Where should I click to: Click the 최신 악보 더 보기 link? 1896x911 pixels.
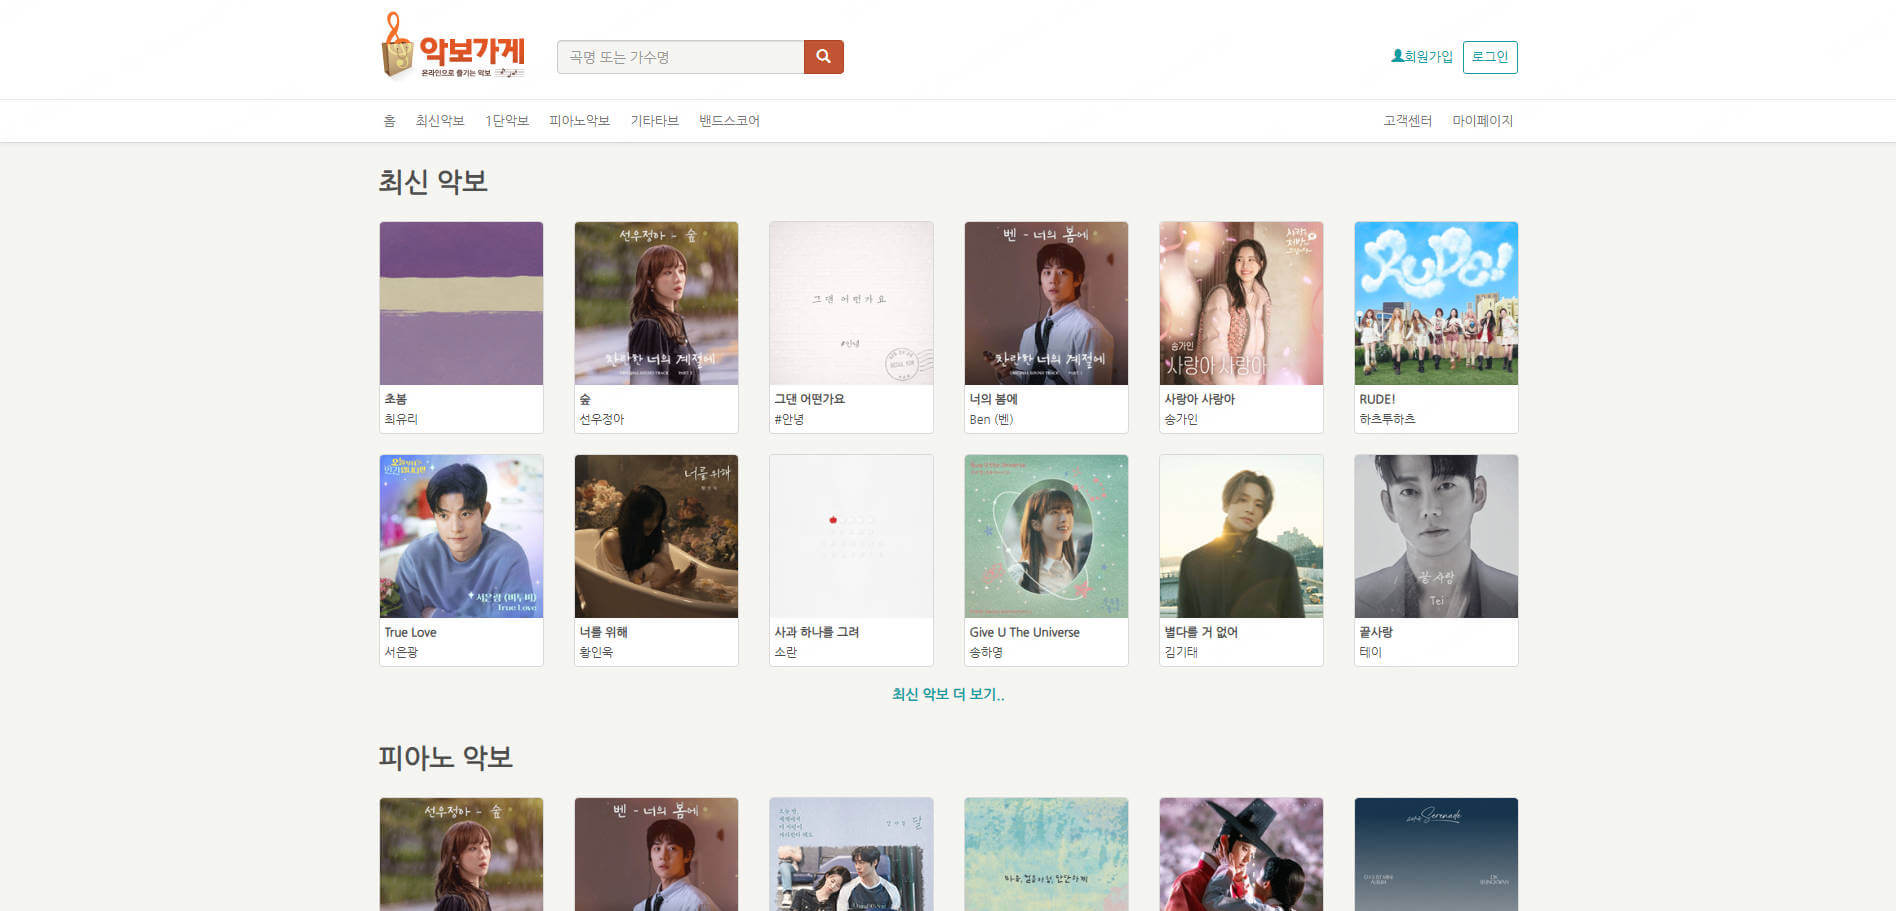tap(947, 694)
